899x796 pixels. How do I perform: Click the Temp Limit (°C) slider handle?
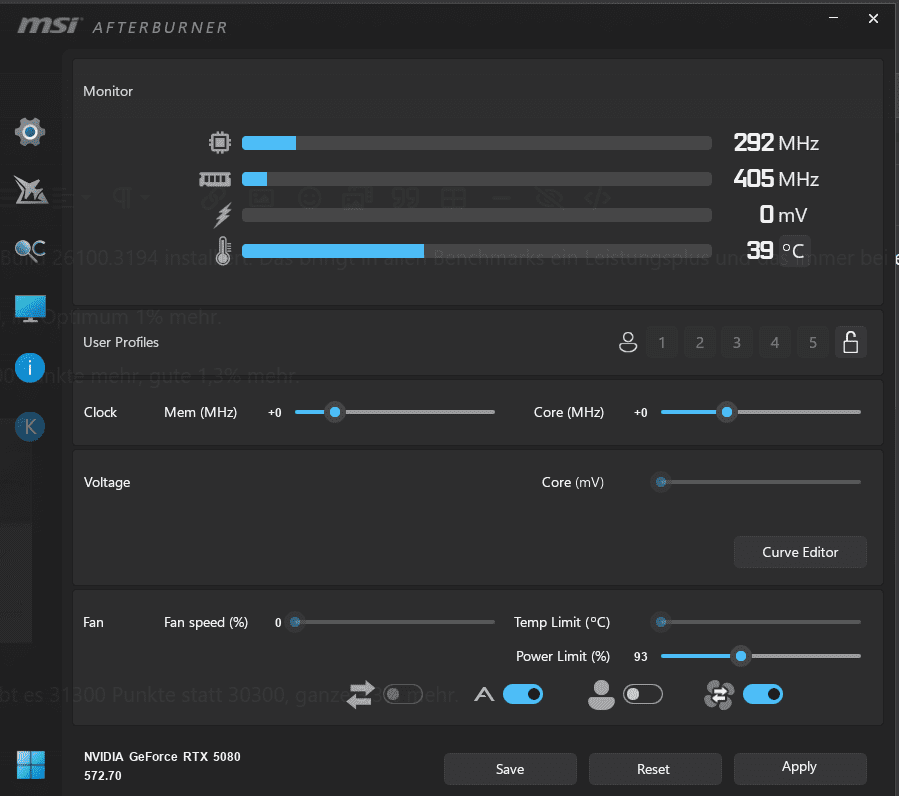coord(661,622)
